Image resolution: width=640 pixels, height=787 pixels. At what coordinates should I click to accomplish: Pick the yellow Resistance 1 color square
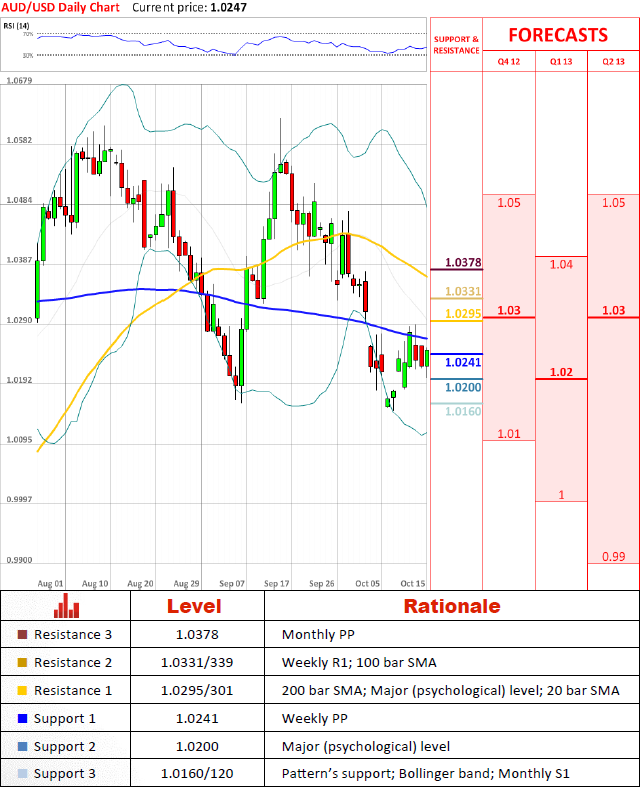click(23, 690)
